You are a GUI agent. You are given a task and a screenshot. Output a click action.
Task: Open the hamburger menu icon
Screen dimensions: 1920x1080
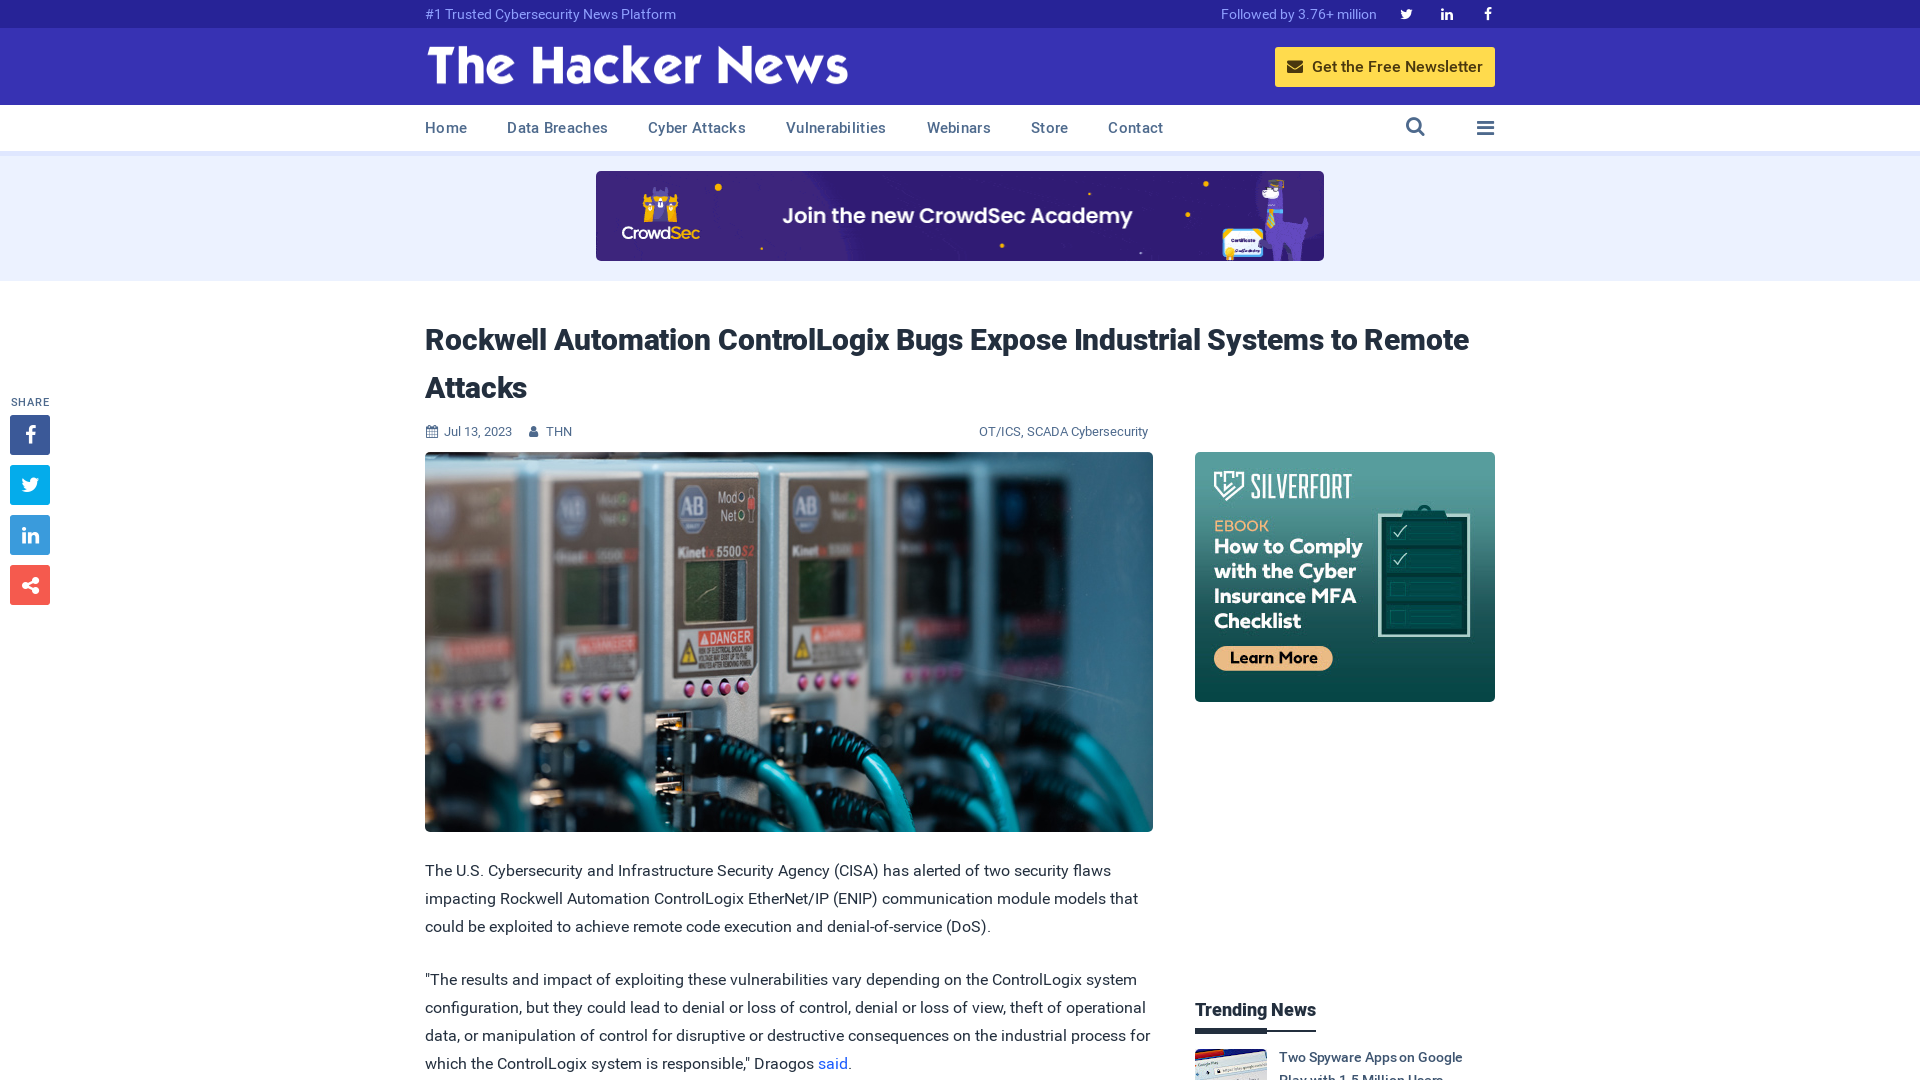click(1485, 127)
